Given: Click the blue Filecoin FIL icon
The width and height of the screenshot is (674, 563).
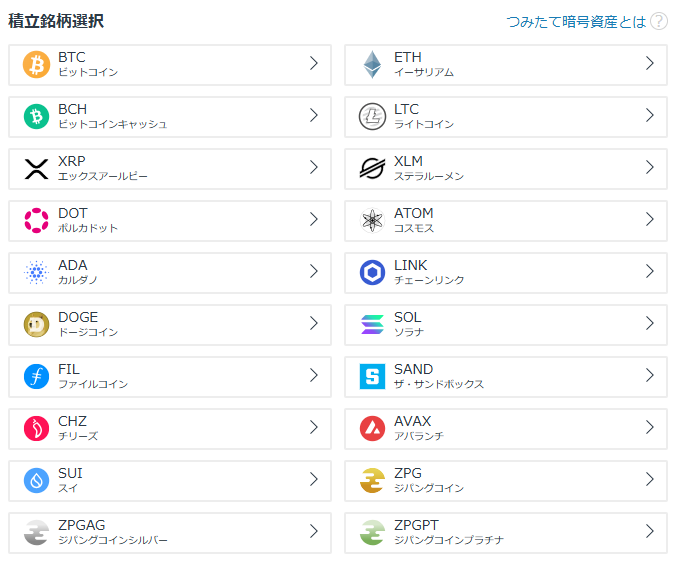Looking at the screenshot, I should (x=37, y=376).
